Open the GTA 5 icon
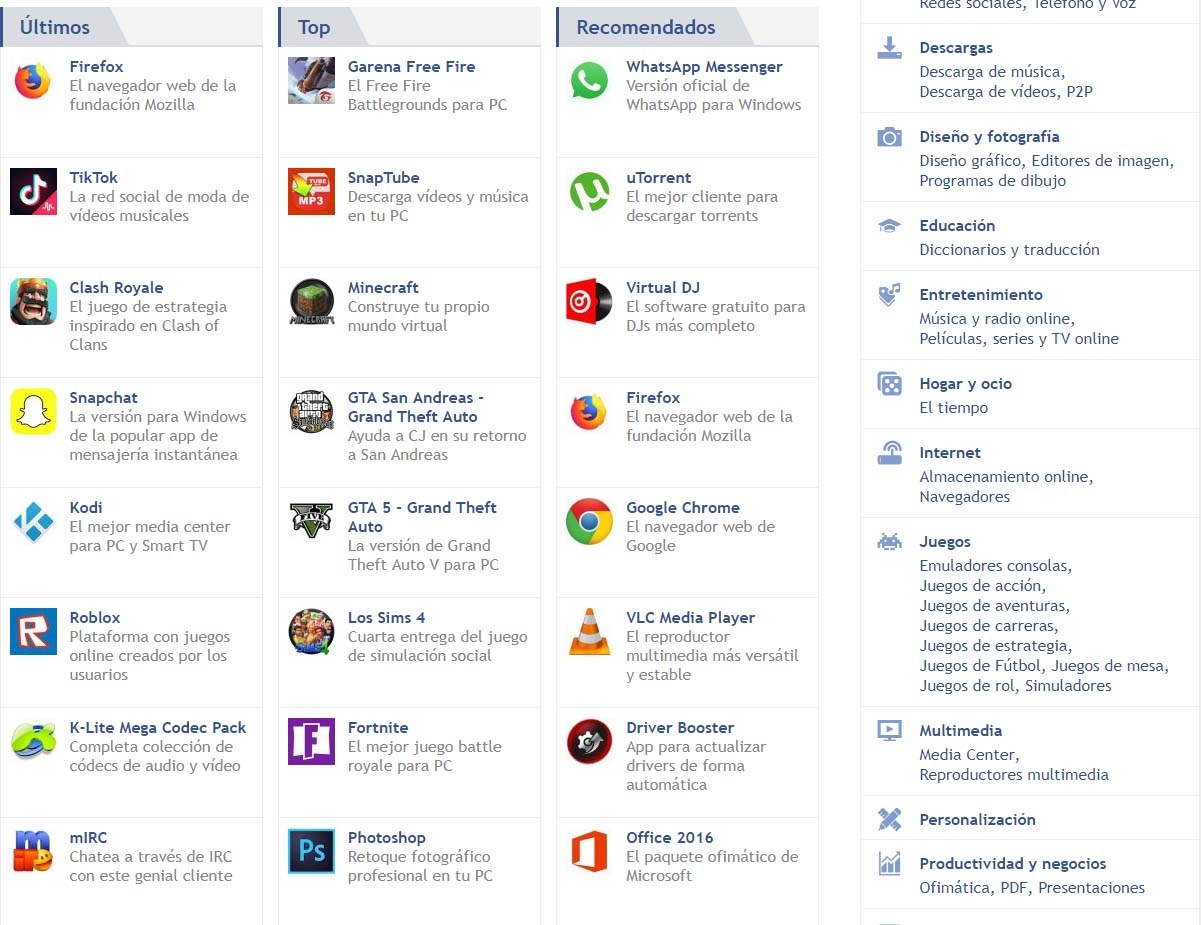The height and width of the screenshot is (925, 1201). click(311, 522)
